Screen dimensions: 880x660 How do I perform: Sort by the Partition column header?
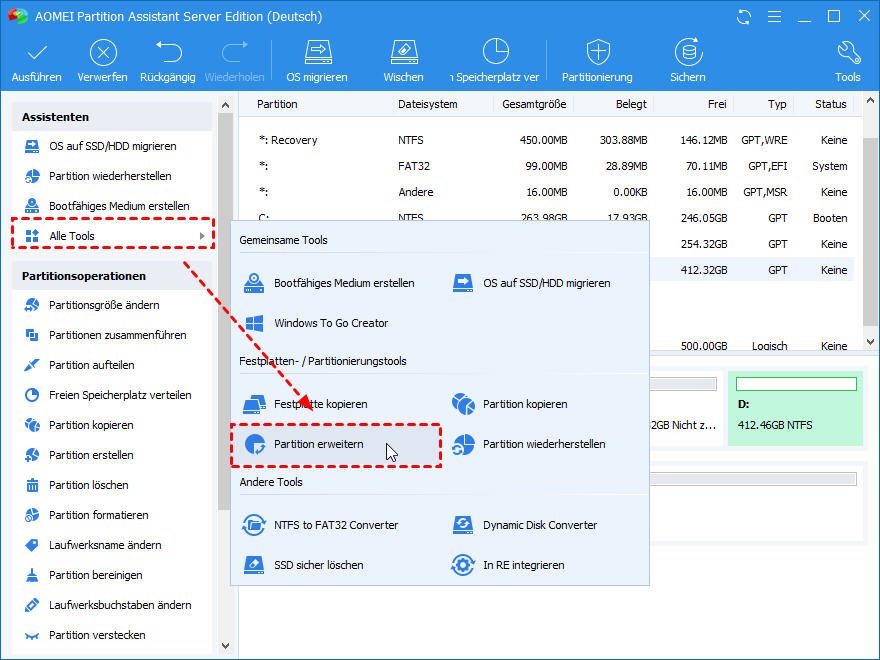277,104
